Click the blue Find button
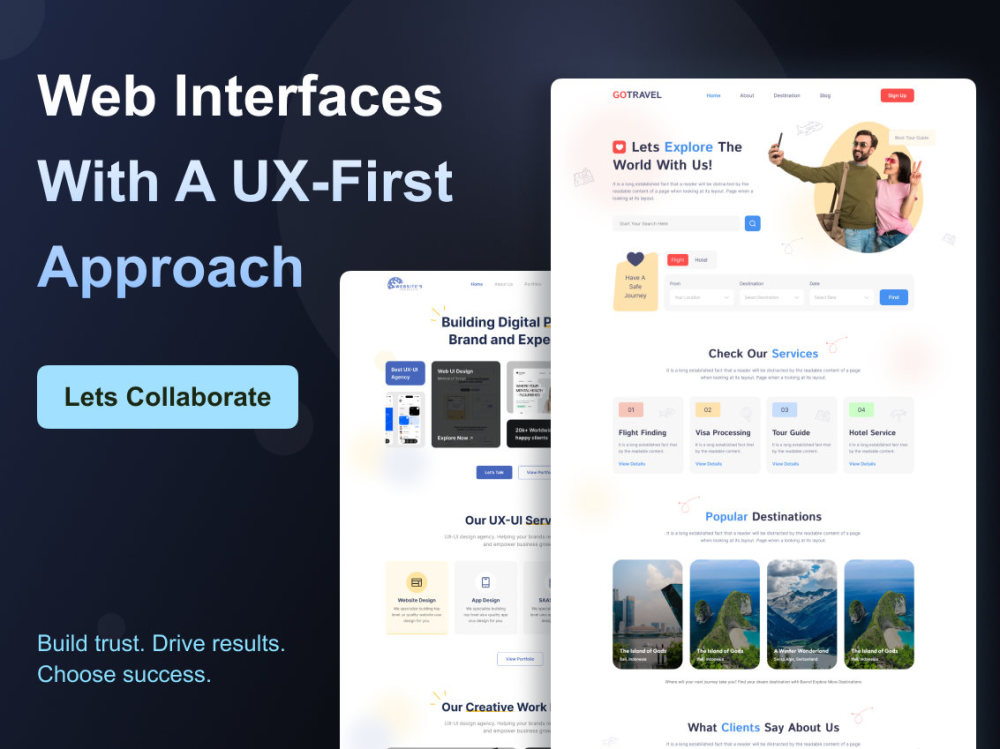Screen dimensions: 1000x749 [893, 297]
